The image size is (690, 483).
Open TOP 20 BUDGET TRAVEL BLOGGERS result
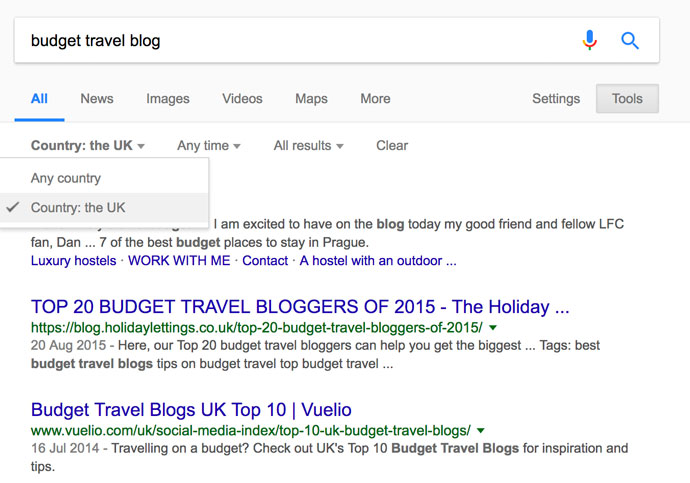pyautogui.click(x=300, y=307)
